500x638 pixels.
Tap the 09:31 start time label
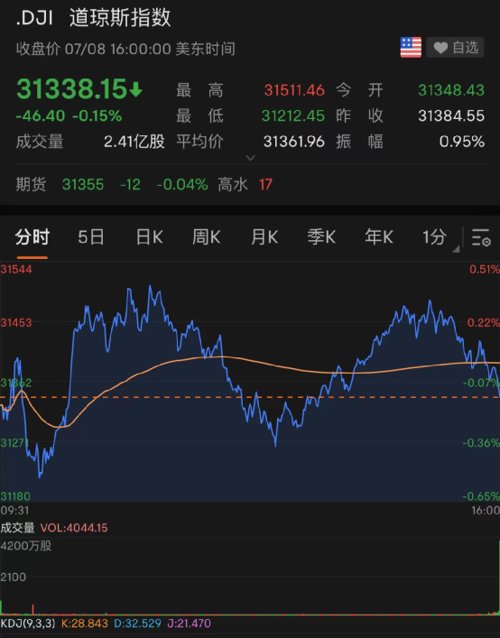[x=15, y=510]
